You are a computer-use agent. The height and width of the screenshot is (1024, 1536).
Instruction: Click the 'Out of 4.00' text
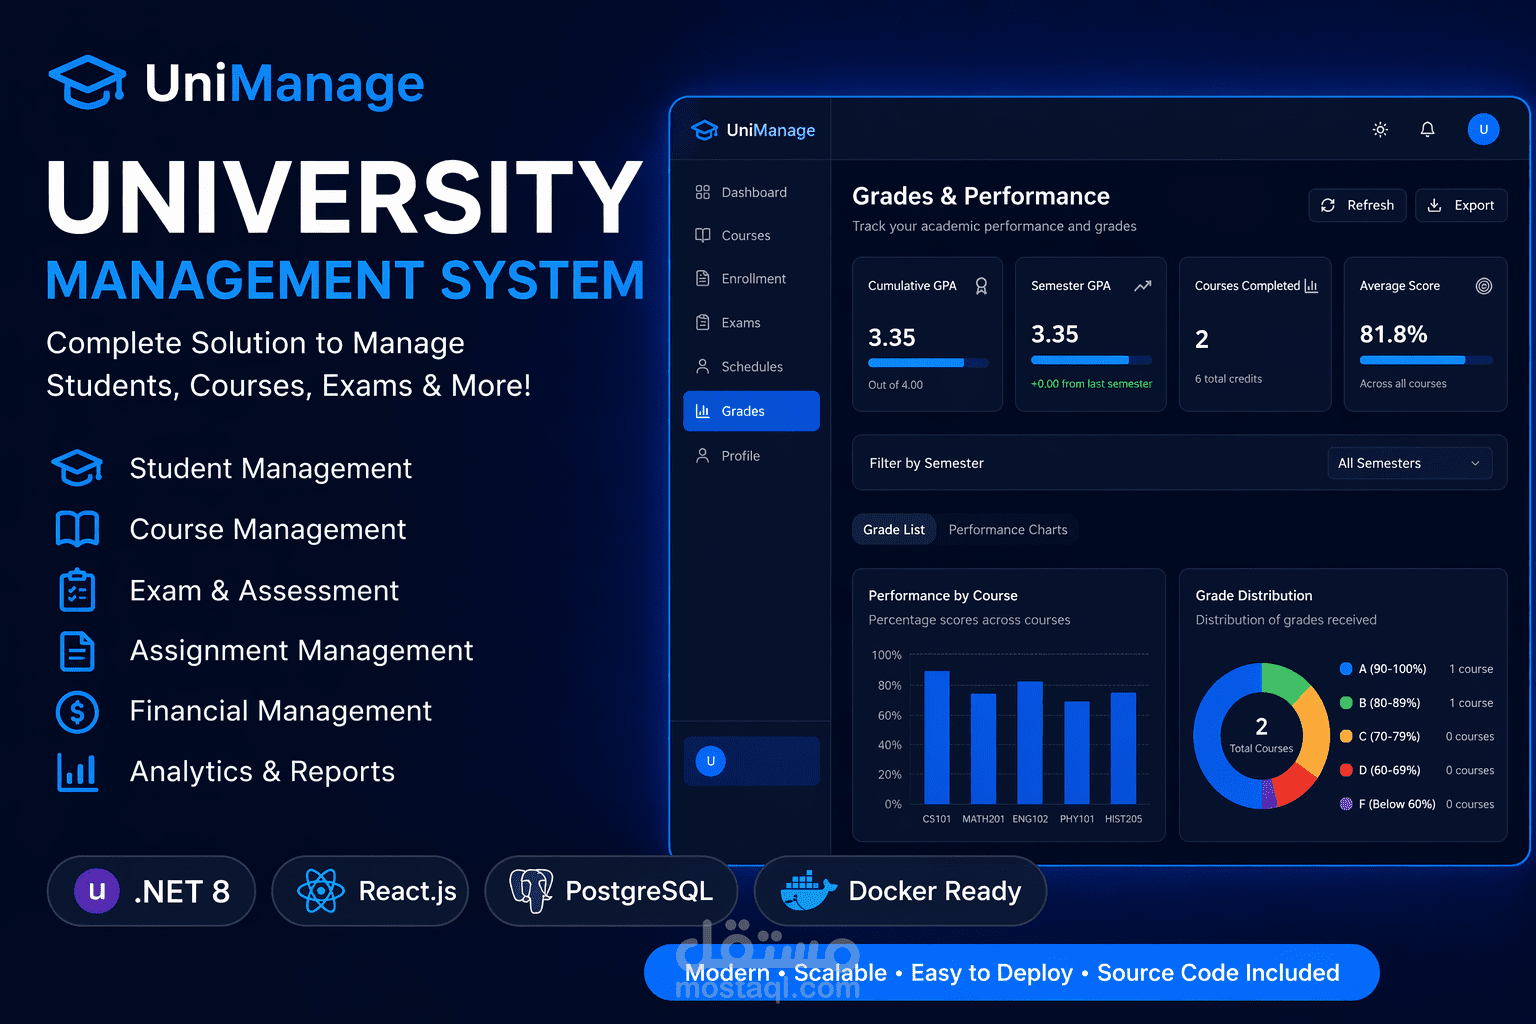point(895,385)
